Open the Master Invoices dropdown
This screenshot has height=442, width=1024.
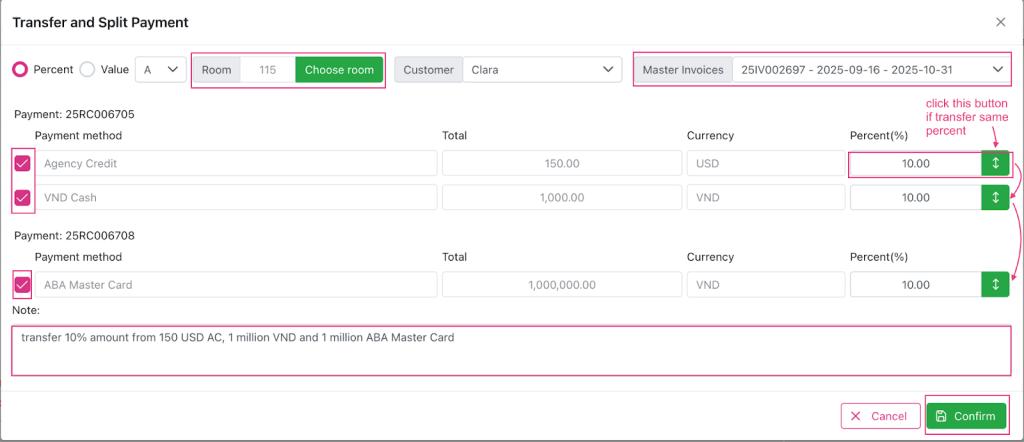tap(870, 70)
